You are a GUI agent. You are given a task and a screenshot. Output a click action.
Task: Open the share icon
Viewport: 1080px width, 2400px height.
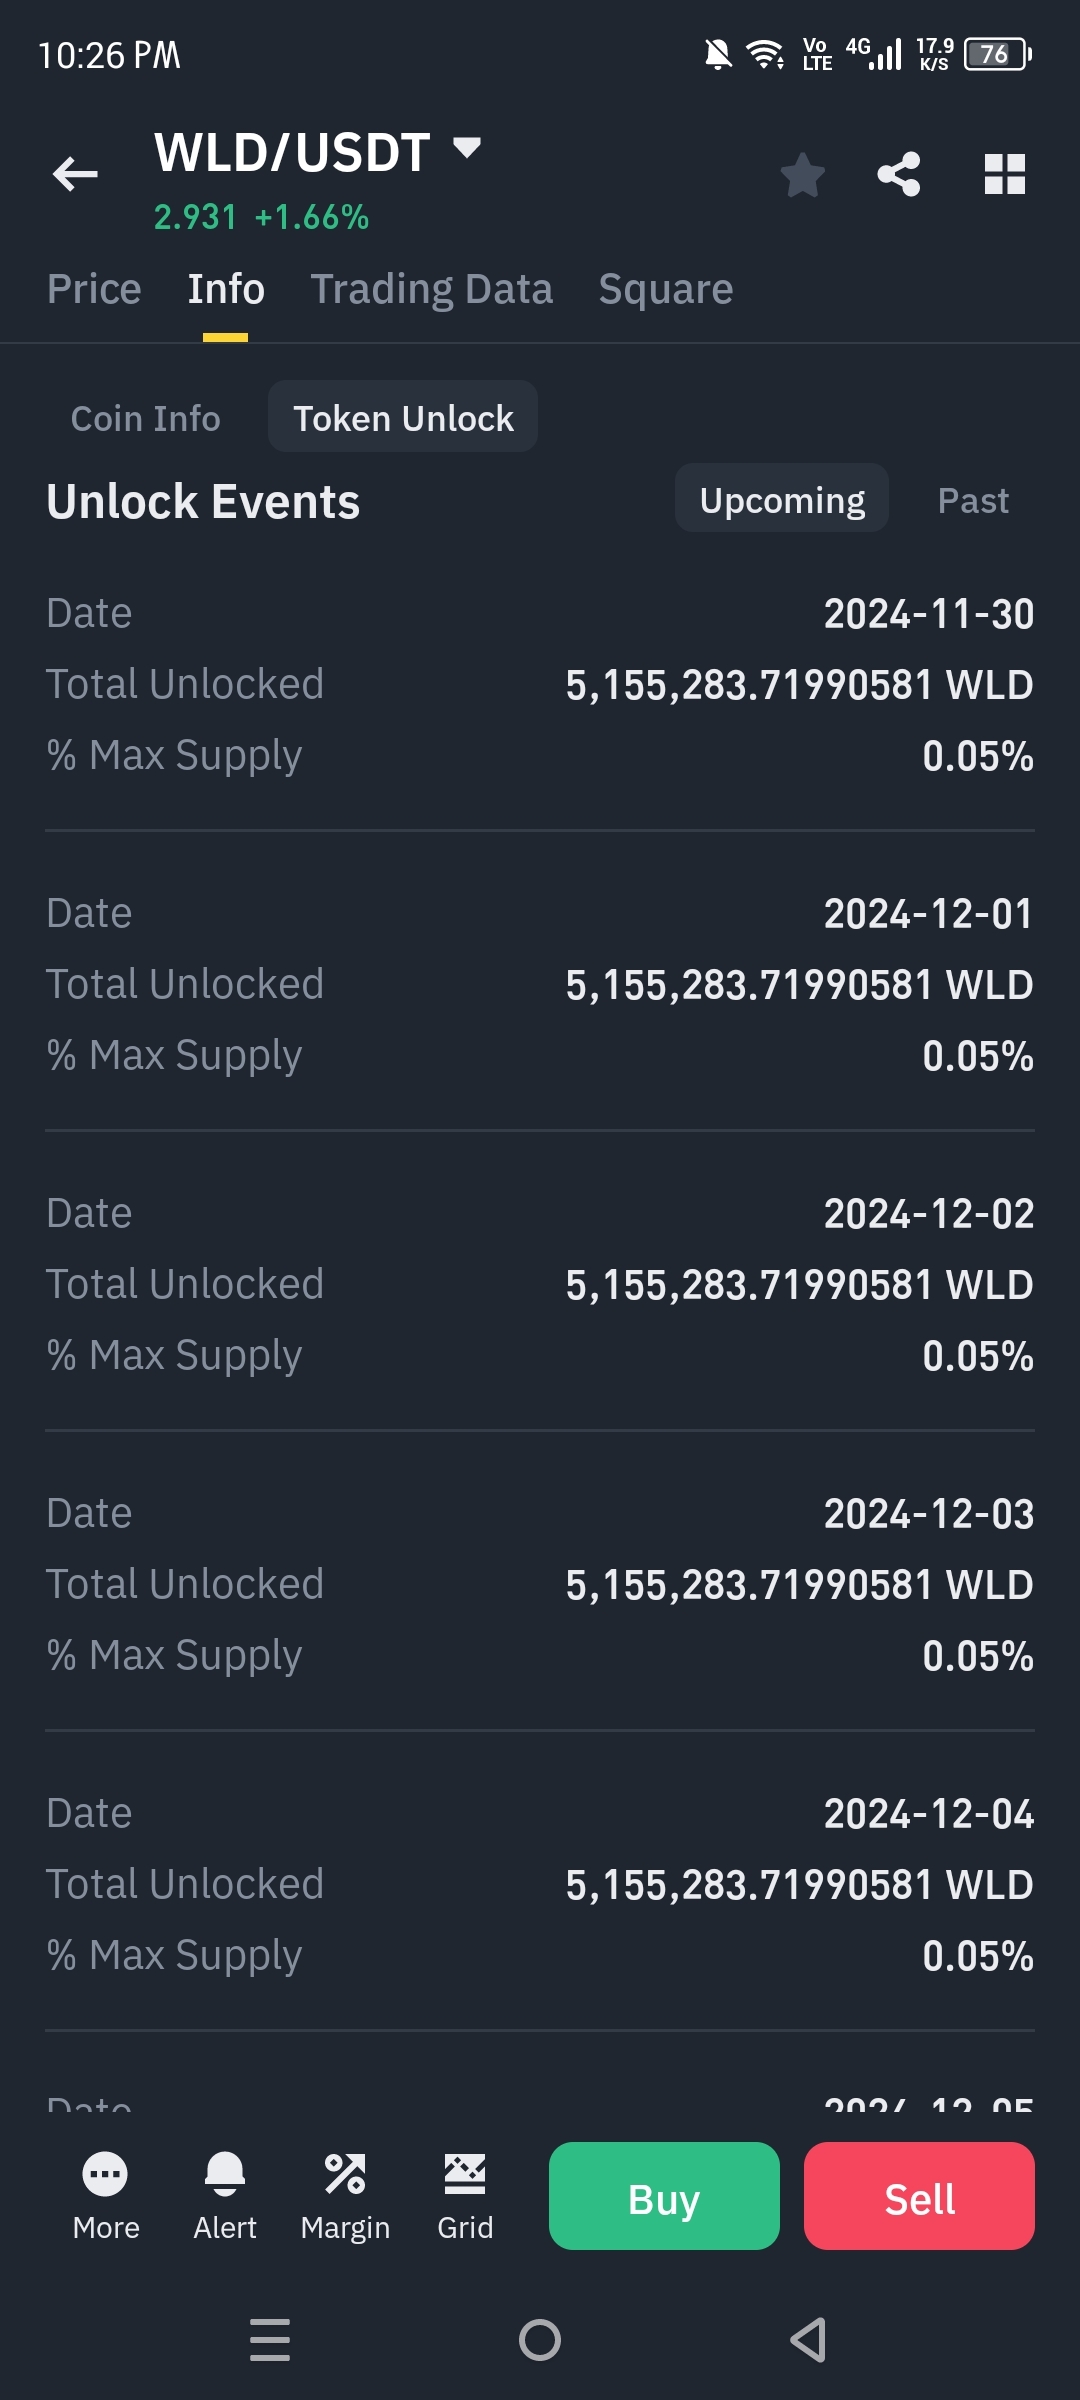click(898, 174)
